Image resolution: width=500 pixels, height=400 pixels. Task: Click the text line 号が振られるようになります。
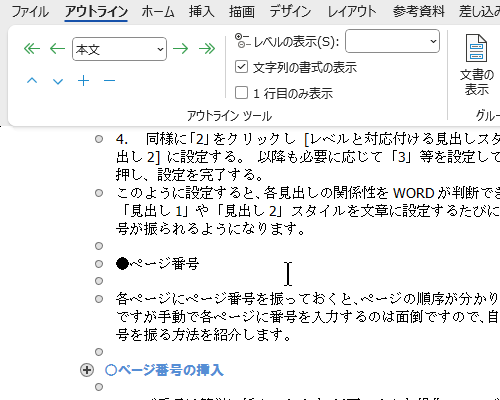[210, 229]
